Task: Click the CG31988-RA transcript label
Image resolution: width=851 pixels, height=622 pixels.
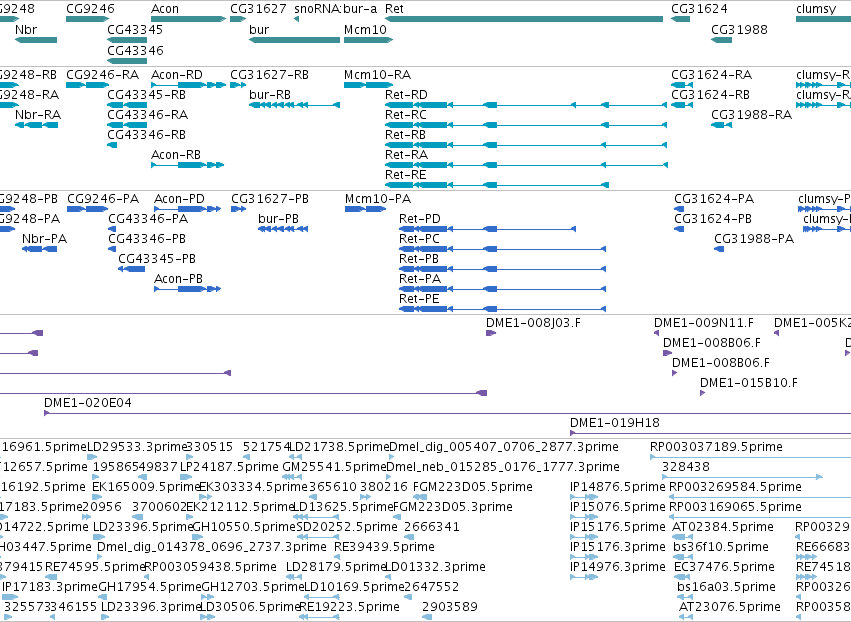Action: [752, 115]
